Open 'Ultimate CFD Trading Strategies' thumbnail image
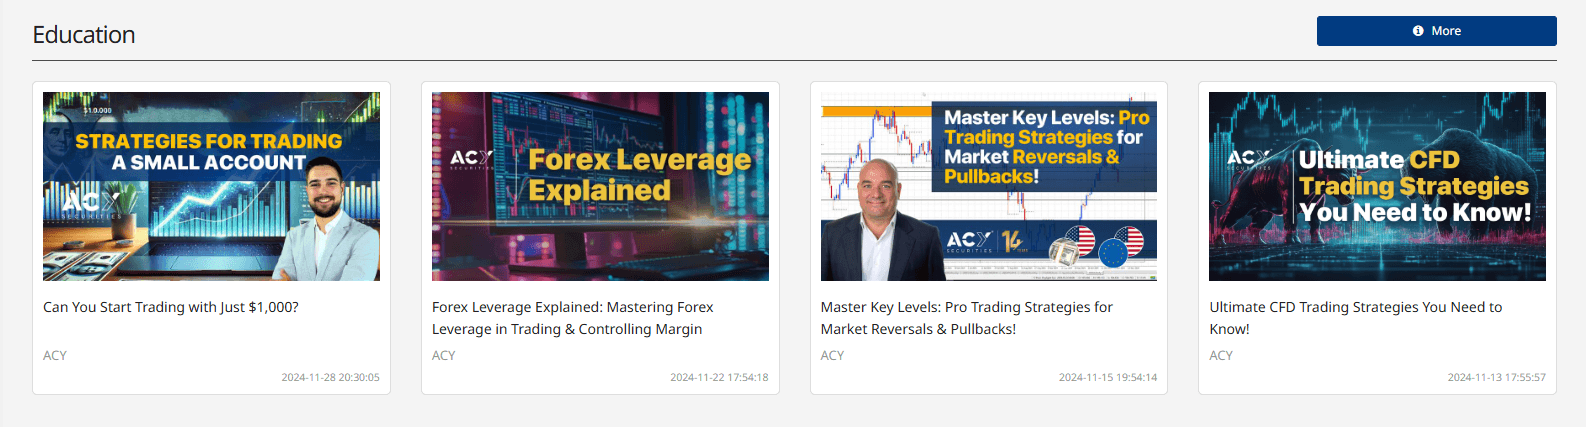This screenshot has height=427, width=1586. coord(1377,186)
